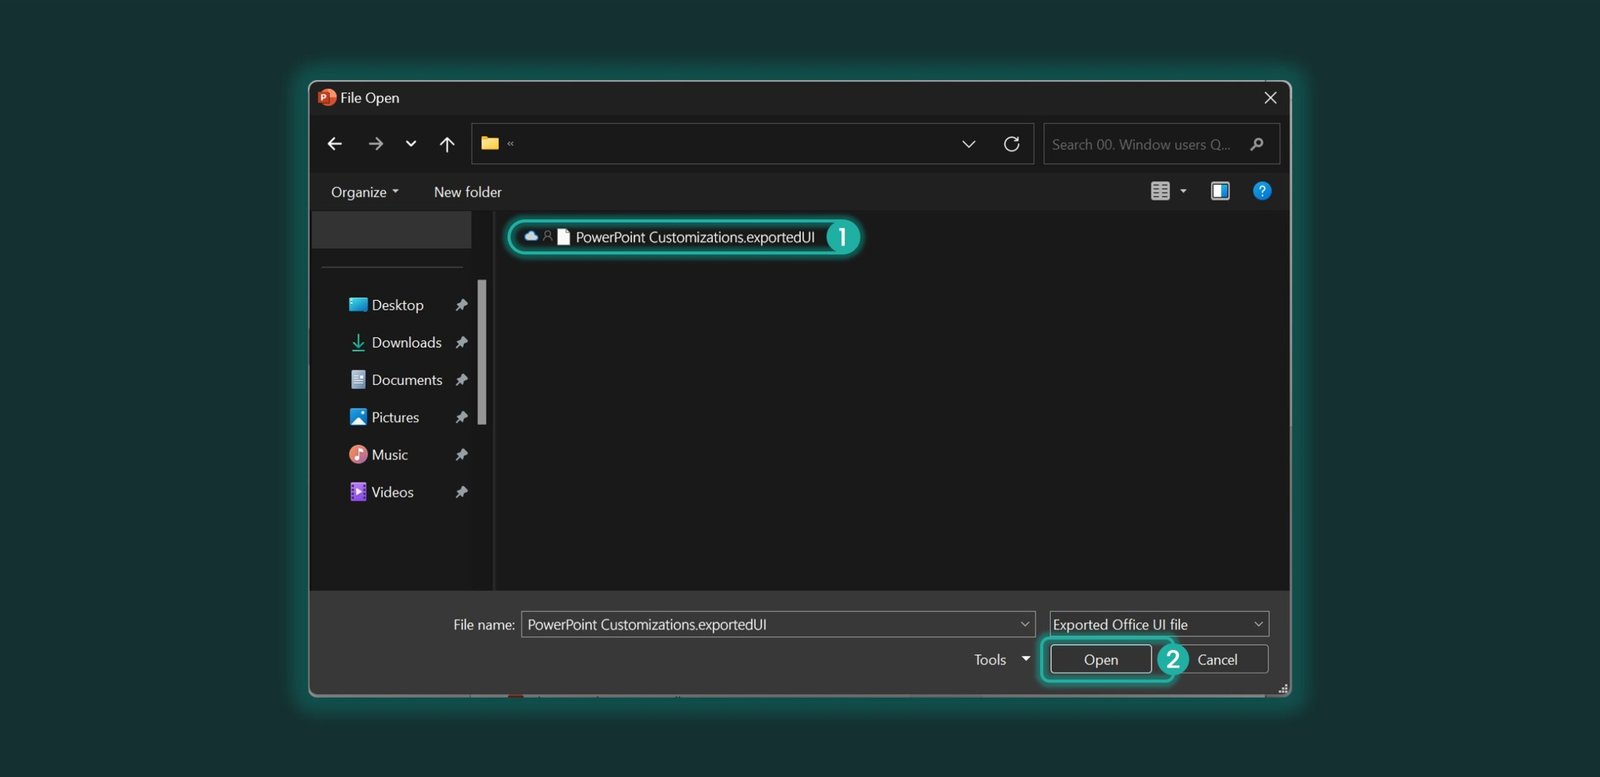Open the Organize menu
The width and height of the screenshot is (1600, 777).
click(365, 192)
